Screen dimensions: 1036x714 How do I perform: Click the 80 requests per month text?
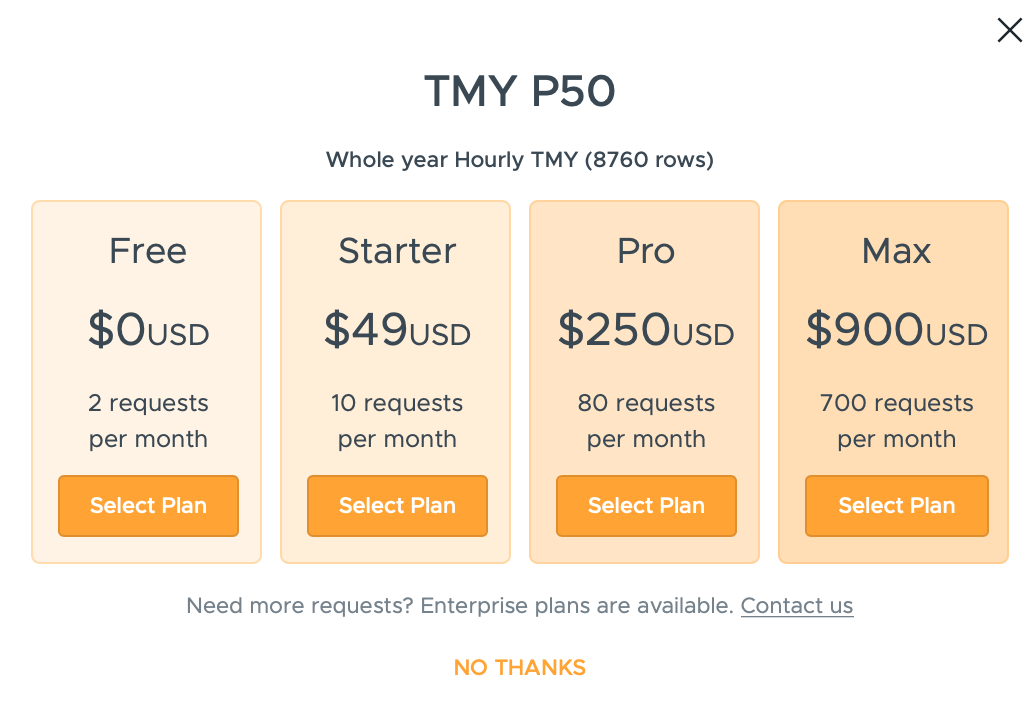(x=646, y=421)
